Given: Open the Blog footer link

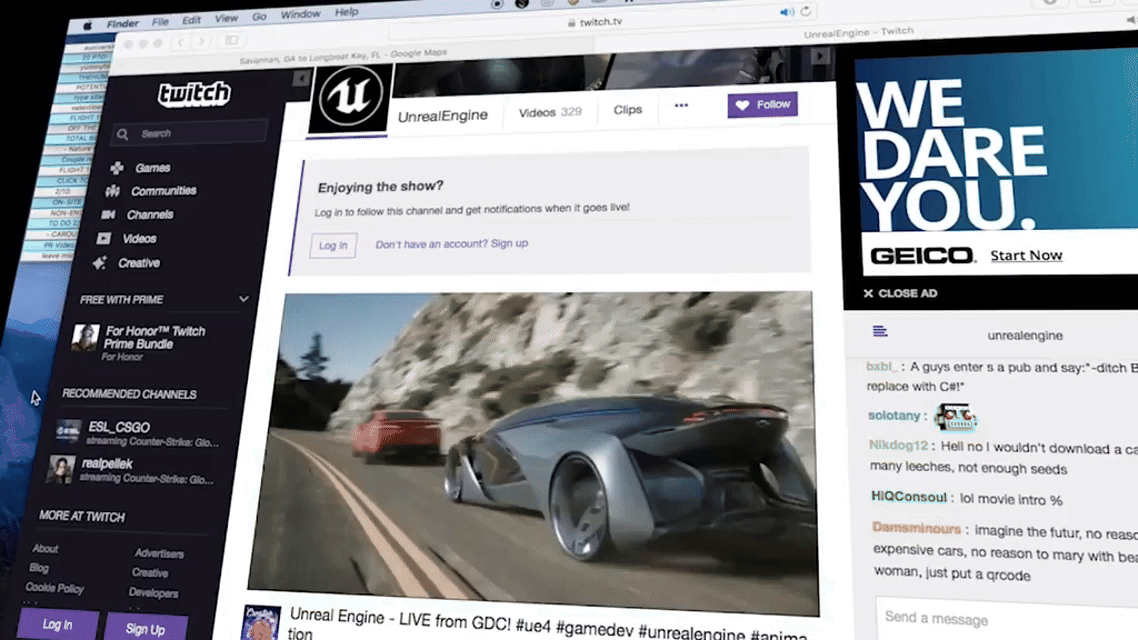Looking at the screenshot, I should (39, 567).
